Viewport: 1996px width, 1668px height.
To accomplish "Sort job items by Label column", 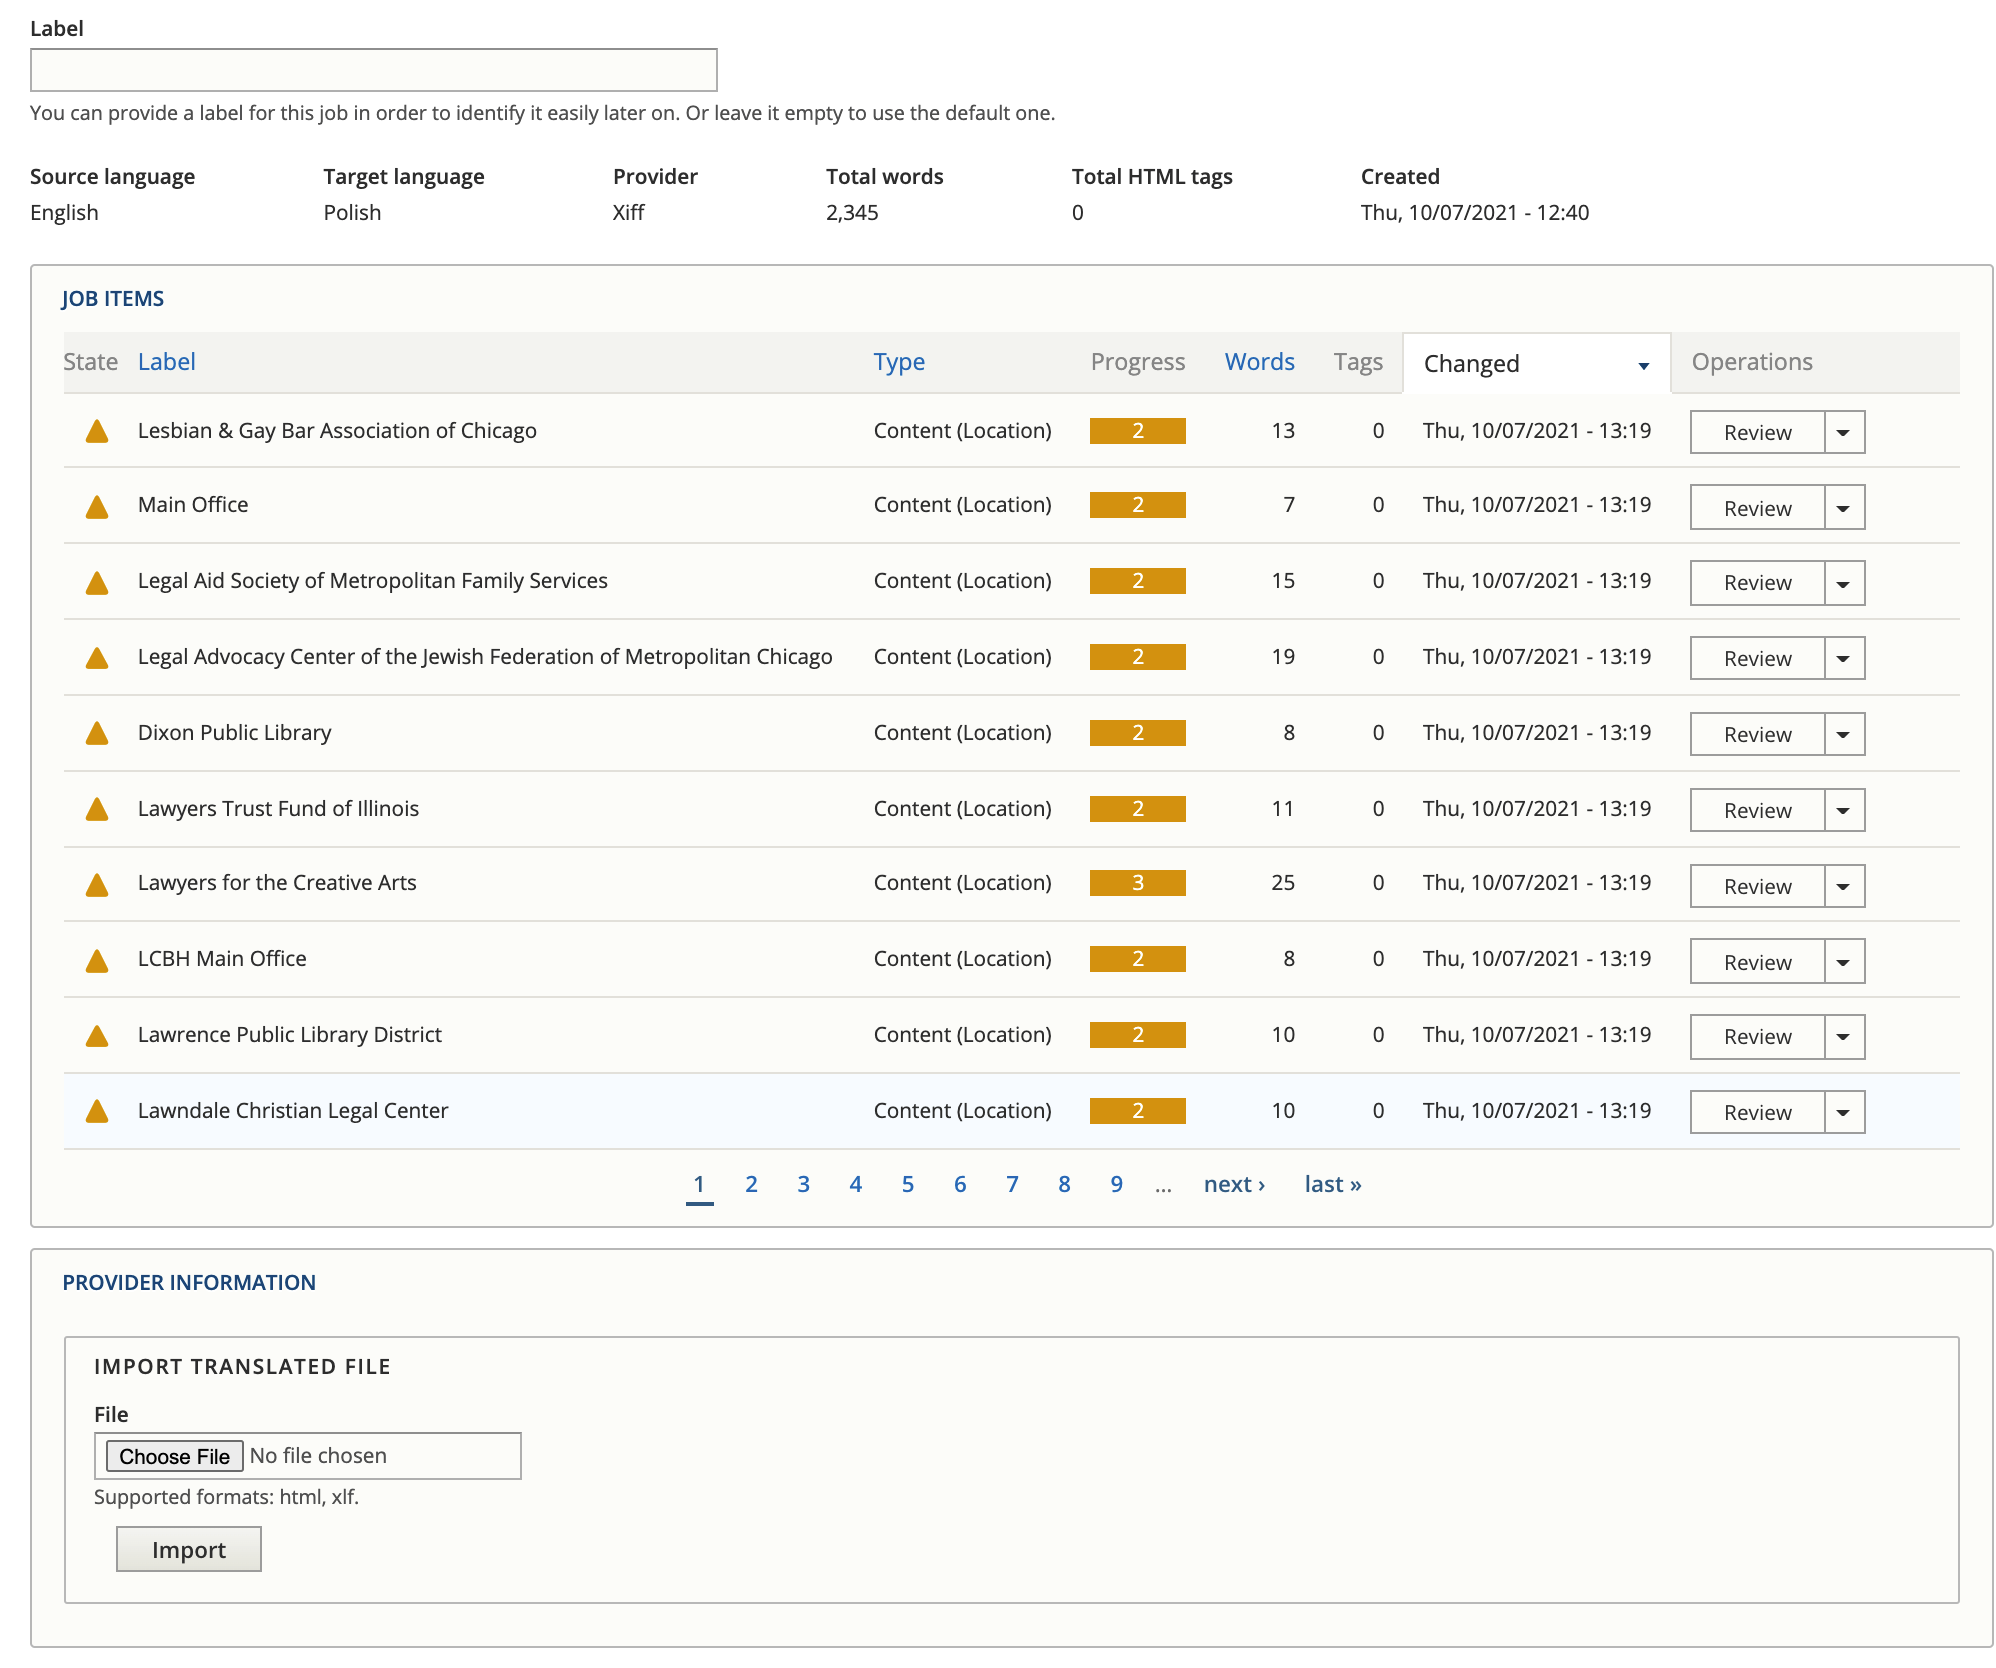I will [167, 362].
